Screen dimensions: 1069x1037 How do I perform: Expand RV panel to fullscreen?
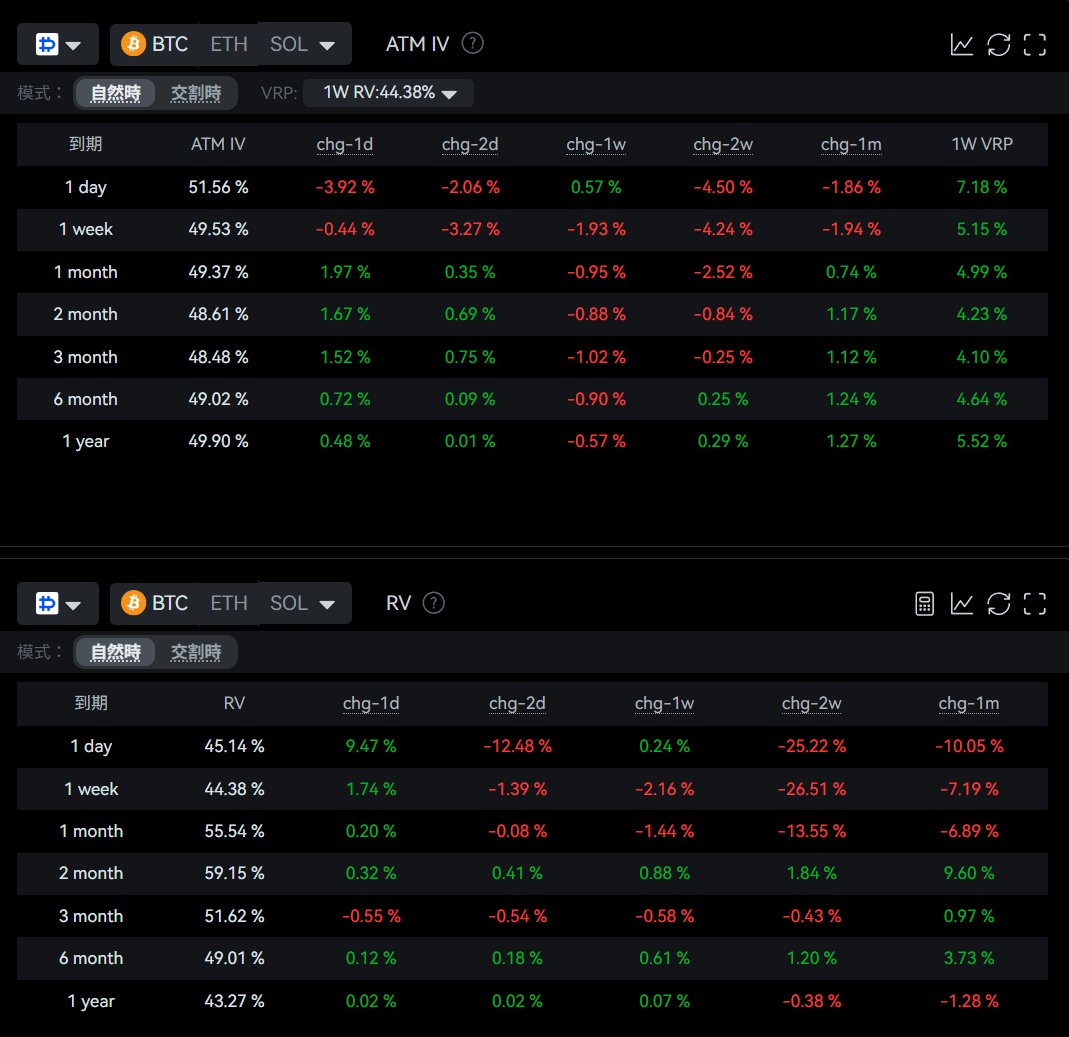tap(1035, 604)
